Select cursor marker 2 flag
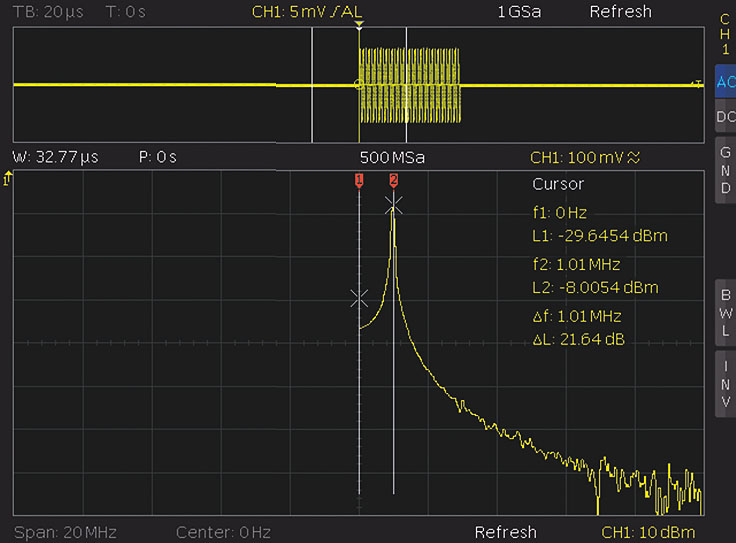Image resolution: width=736 pixels, height=543 pixels. click(x=394, y=179)
